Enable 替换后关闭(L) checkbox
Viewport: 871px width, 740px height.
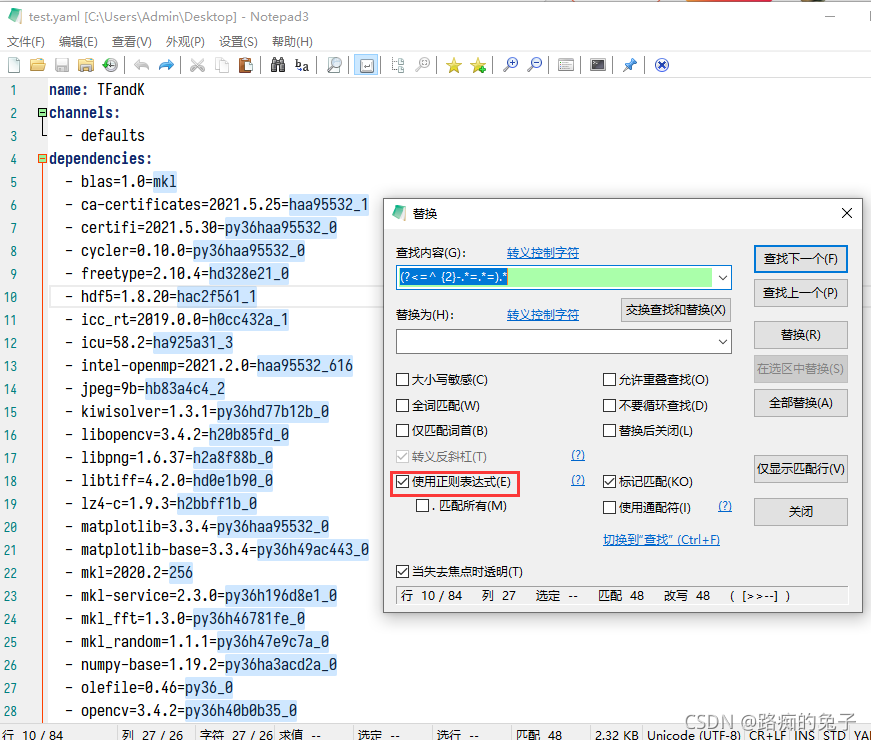[609, 431]
